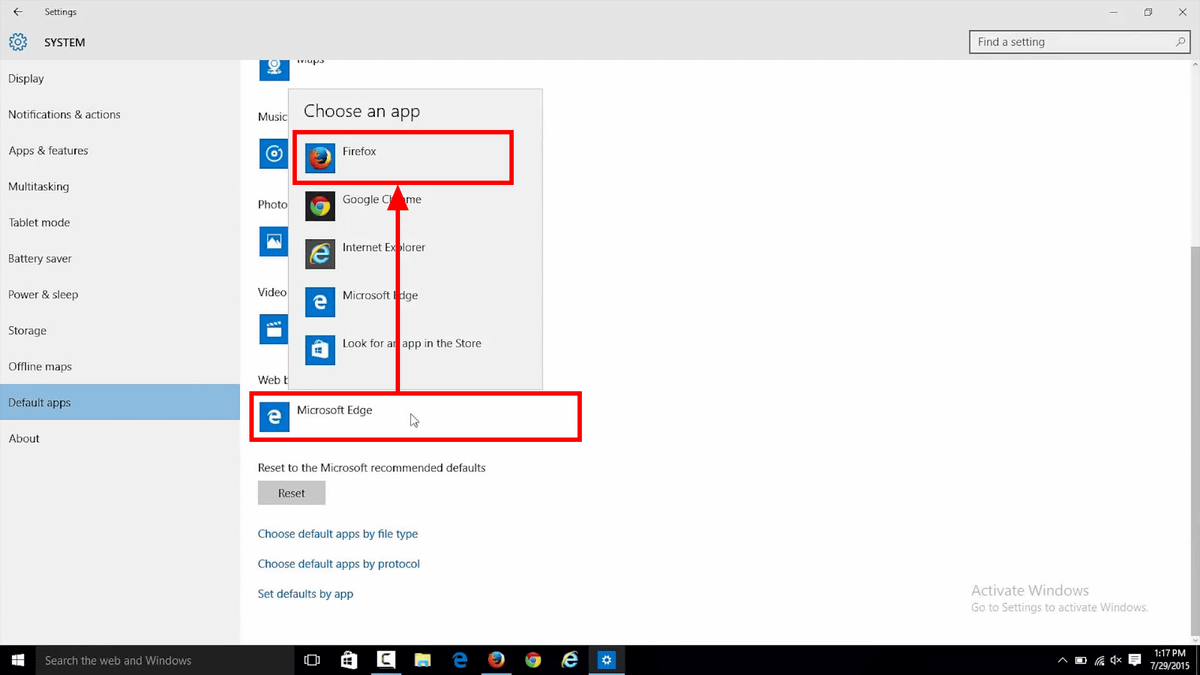Click the Video player default app icon

(273, 329)
